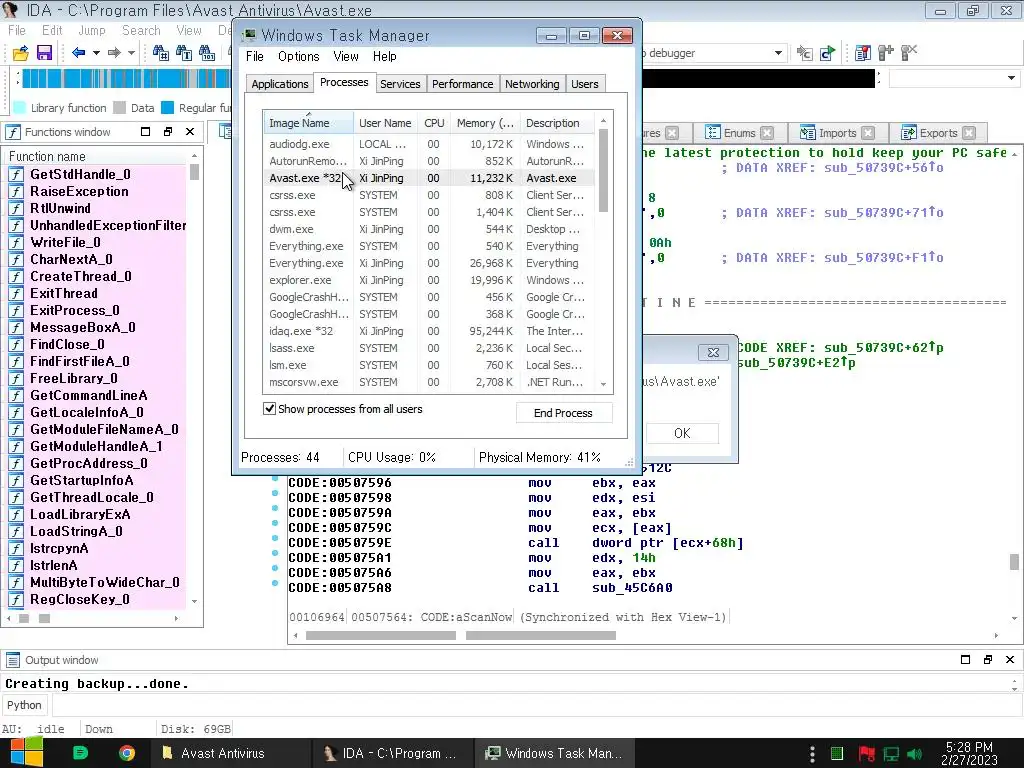
Task: Open the Applications tab in Task Manager
Action: 280,84
